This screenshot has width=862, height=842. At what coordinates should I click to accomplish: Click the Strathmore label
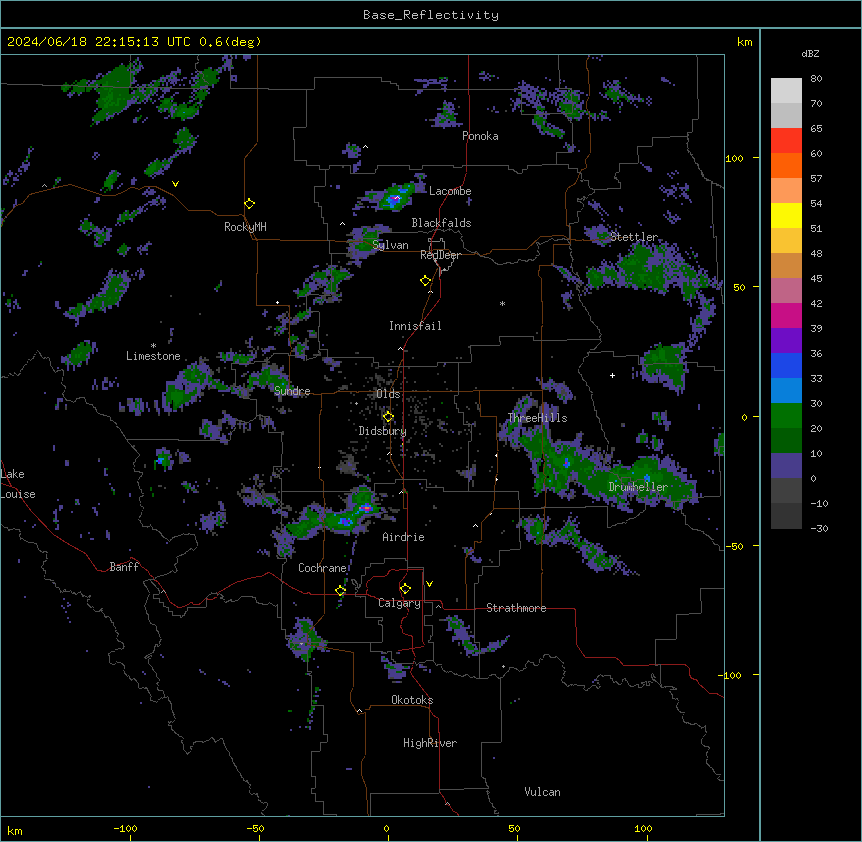tap(516, 608)
